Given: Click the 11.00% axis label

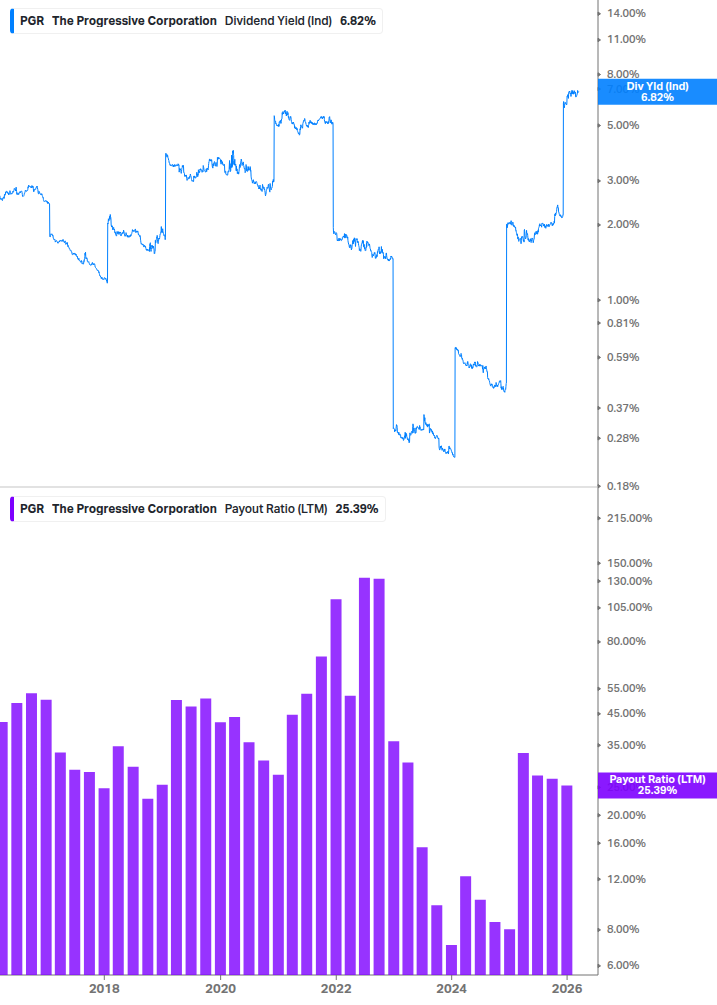Looking at the screenshot, I should pyautogui.click(x=626, y=40).
